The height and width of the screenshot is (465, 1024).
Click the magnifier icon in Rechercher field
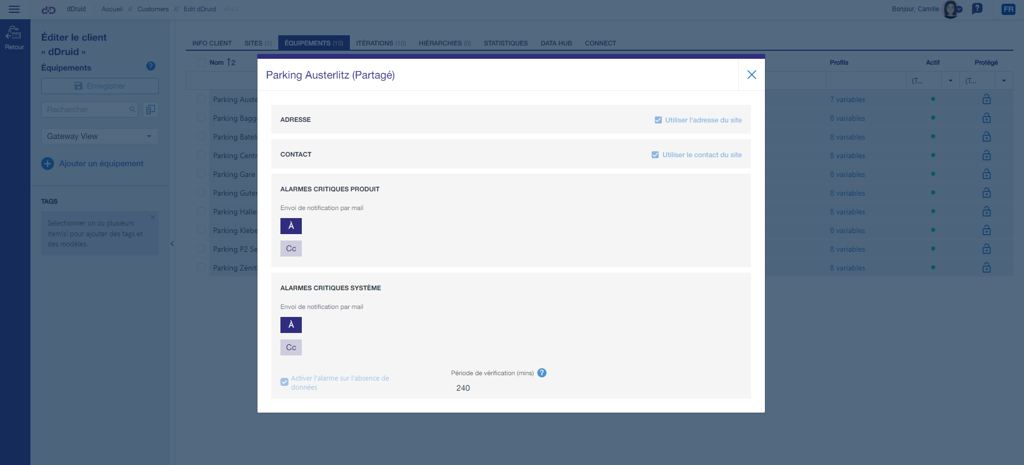(x=132, y=110)
